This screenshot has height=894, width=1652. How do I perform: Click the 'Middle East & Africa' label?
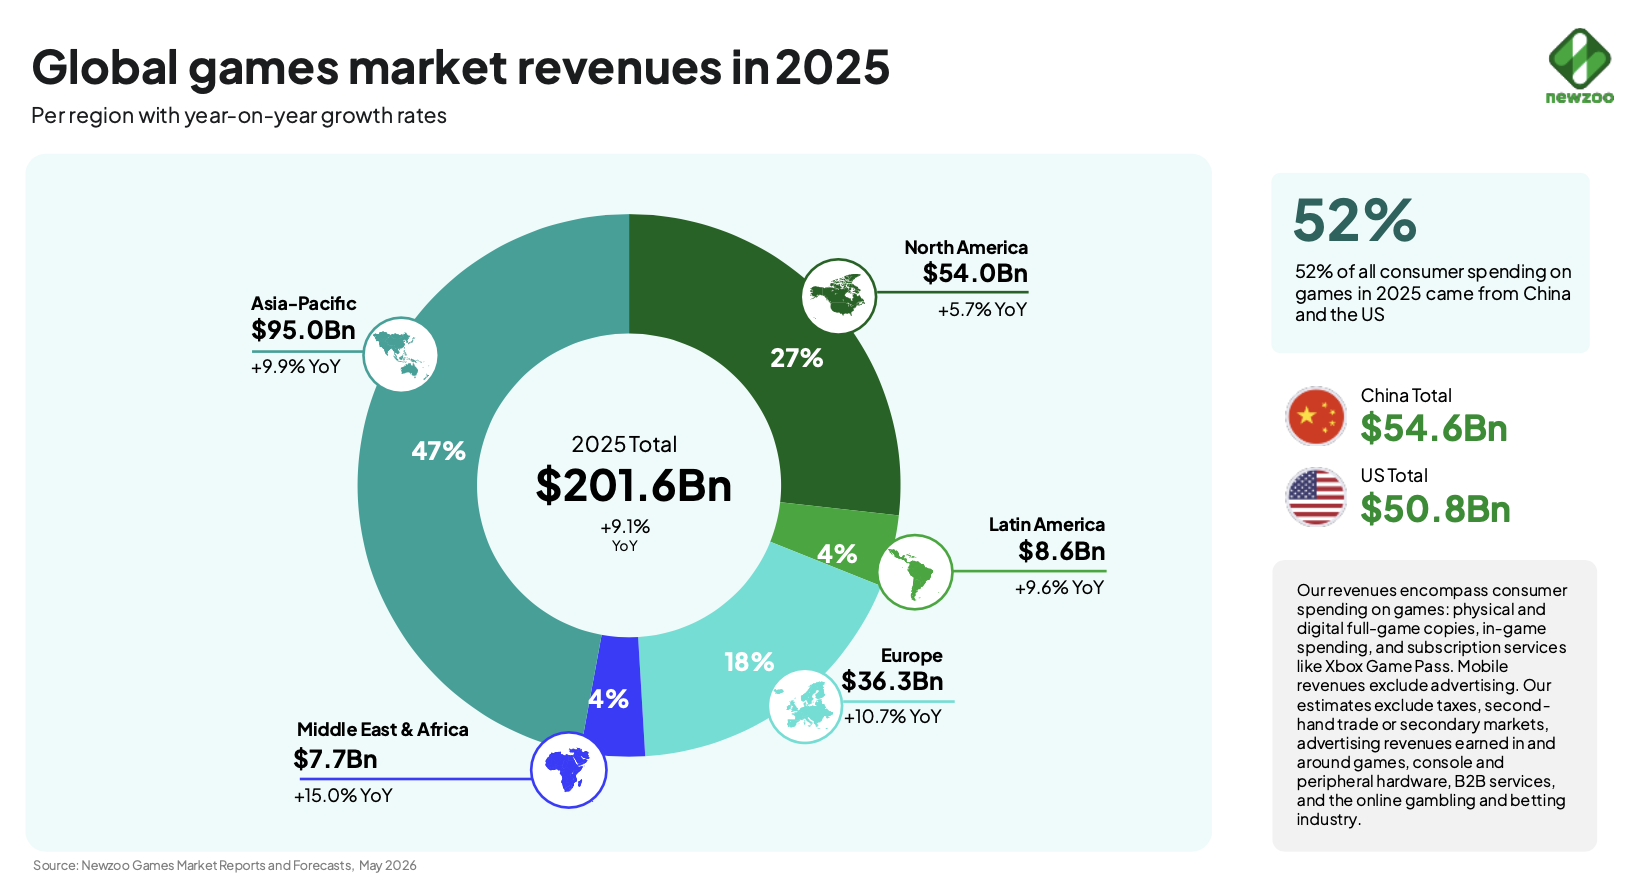point(383,729)
